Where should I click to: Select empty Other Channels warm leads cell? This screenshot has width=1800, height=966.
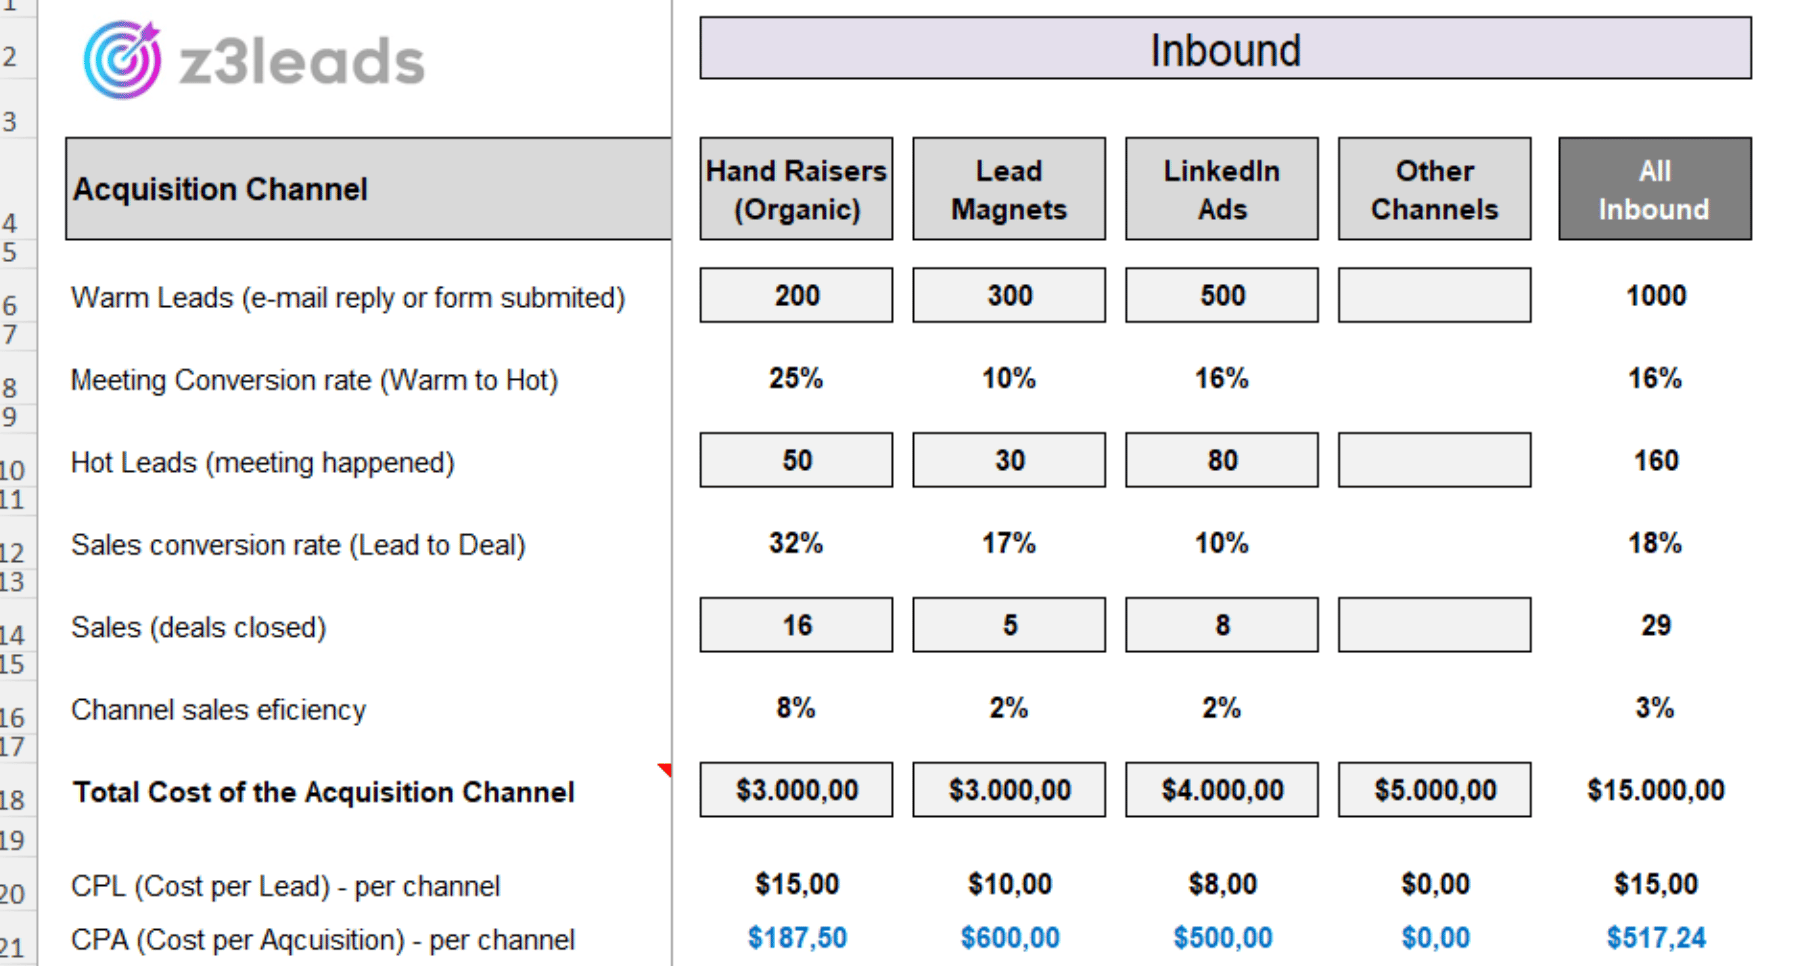click(x=1434, y=295)
